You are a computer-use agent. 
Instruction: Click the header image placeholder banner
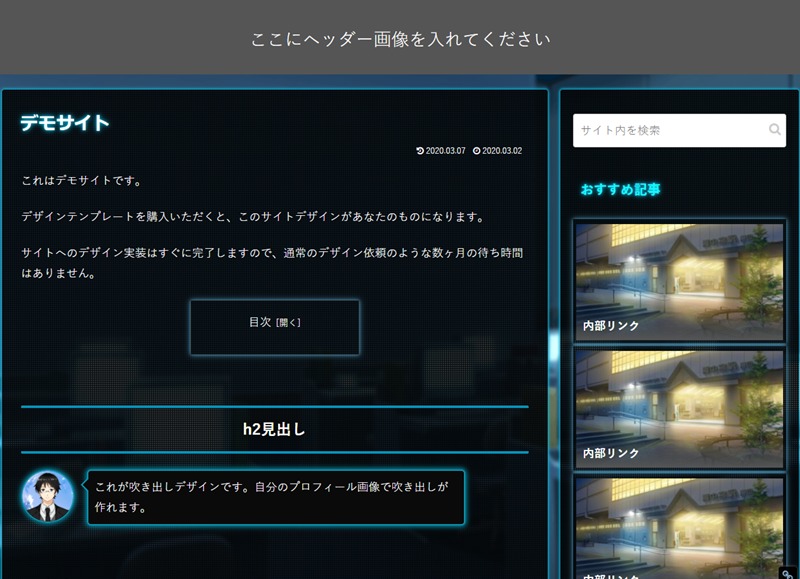400,39
